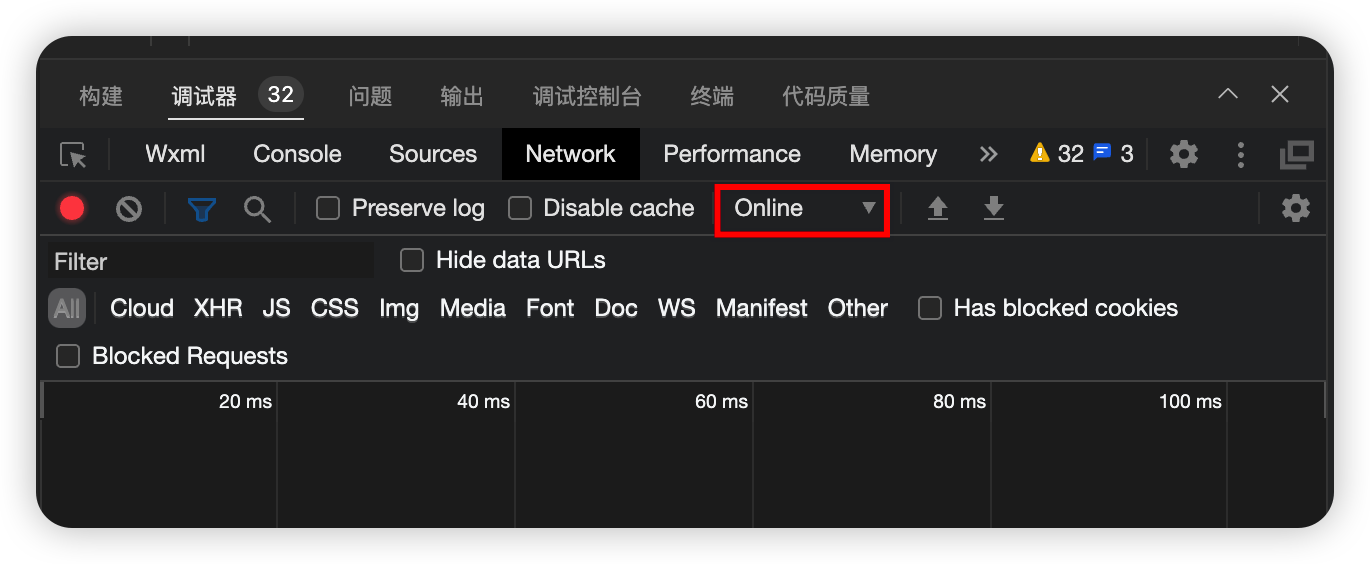Stop recording network log with red button
Image resolution: width=1370 pixels, height=564 pixels.
point(72,208)
